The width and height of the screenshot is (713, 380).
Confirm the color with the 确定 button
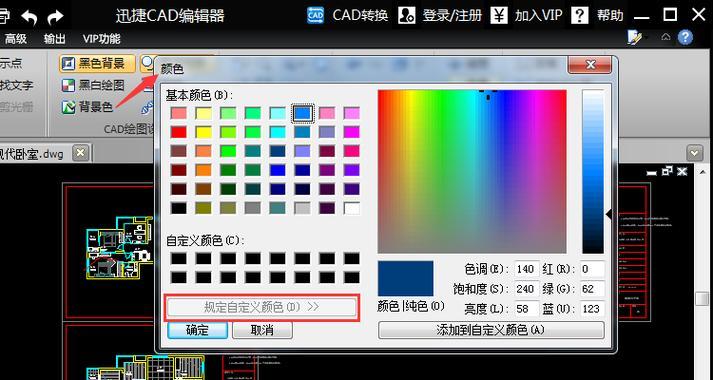197,330
